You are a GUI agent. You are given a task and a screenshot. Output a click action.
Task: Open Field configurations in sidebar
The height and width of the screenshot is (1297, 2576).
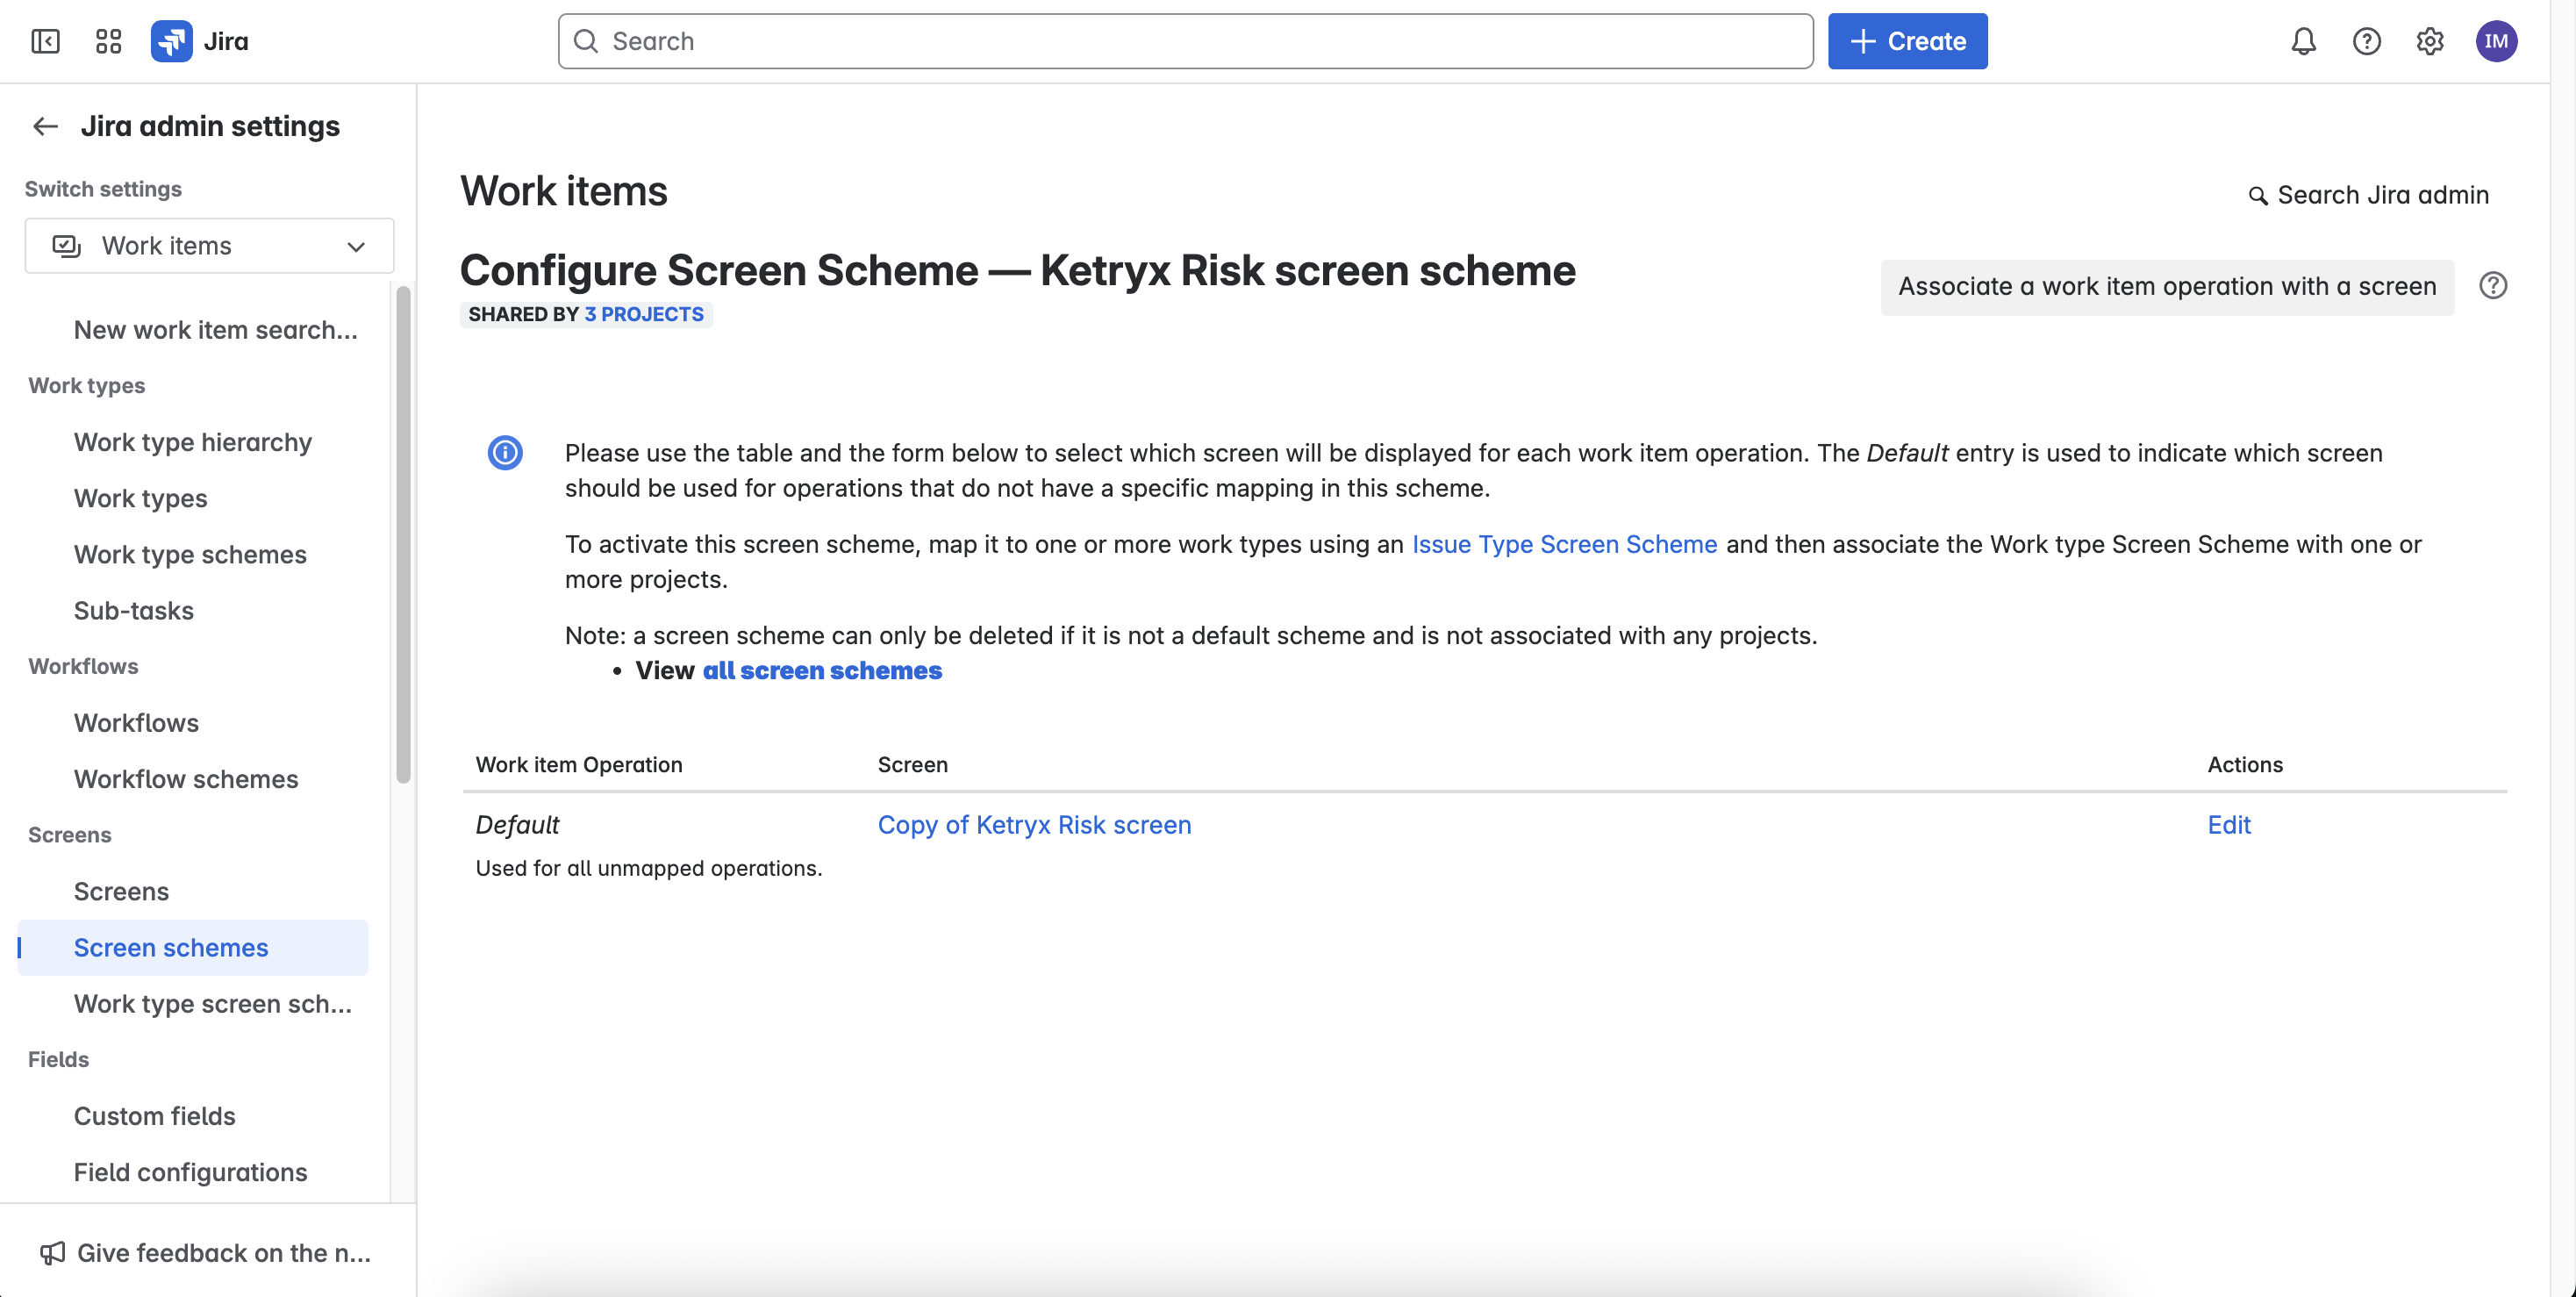click(191, 1172)
